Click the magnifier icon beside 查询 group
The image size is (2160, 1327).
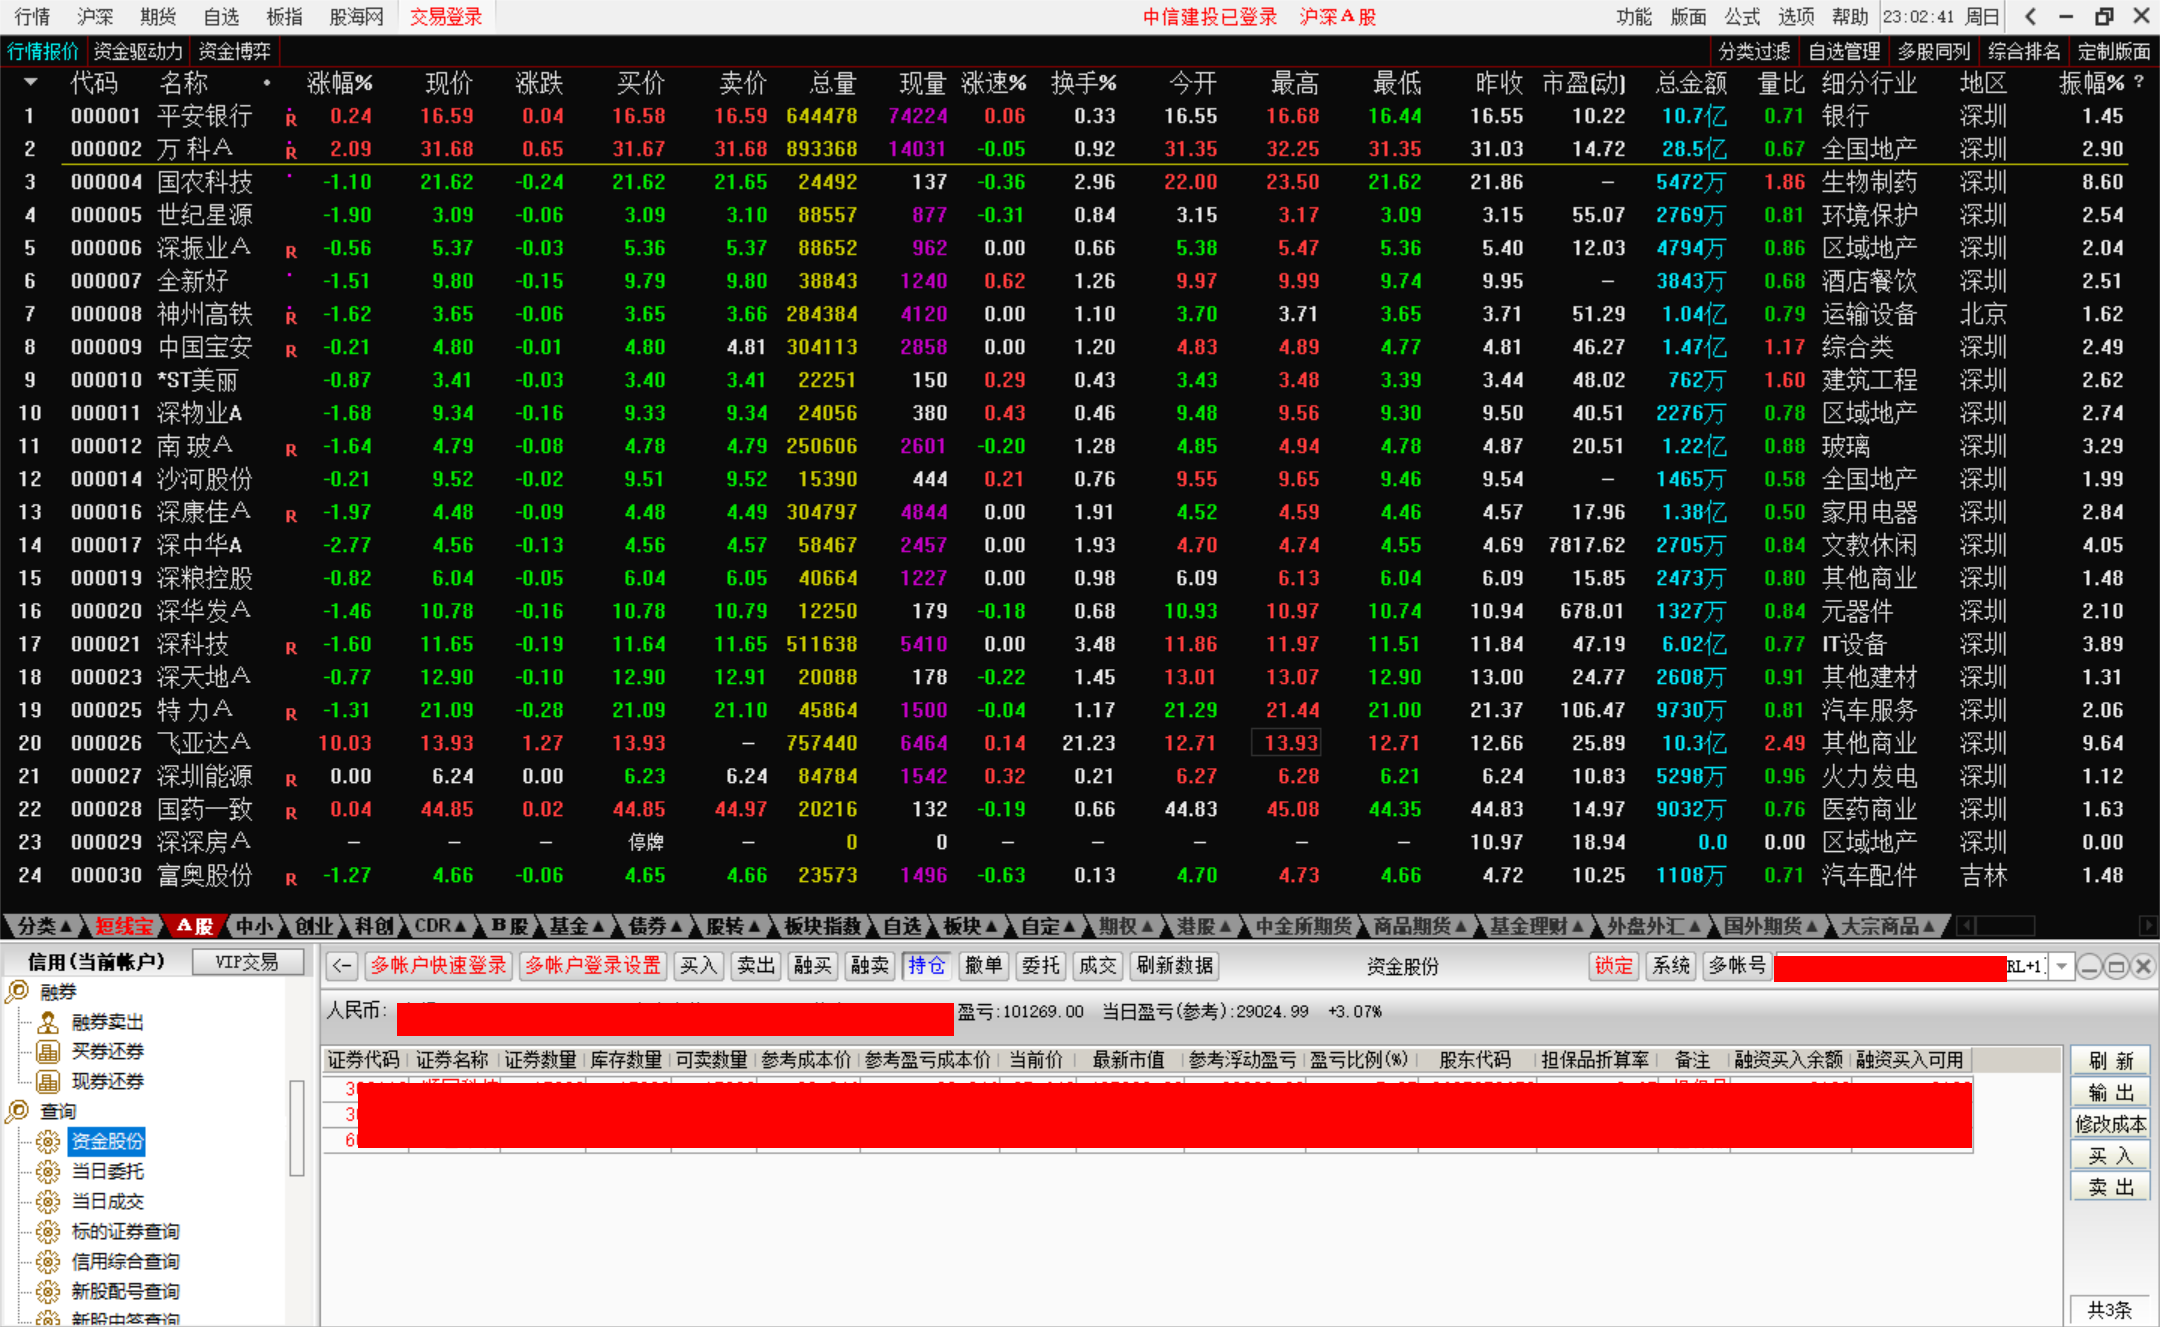[17, 1111]
